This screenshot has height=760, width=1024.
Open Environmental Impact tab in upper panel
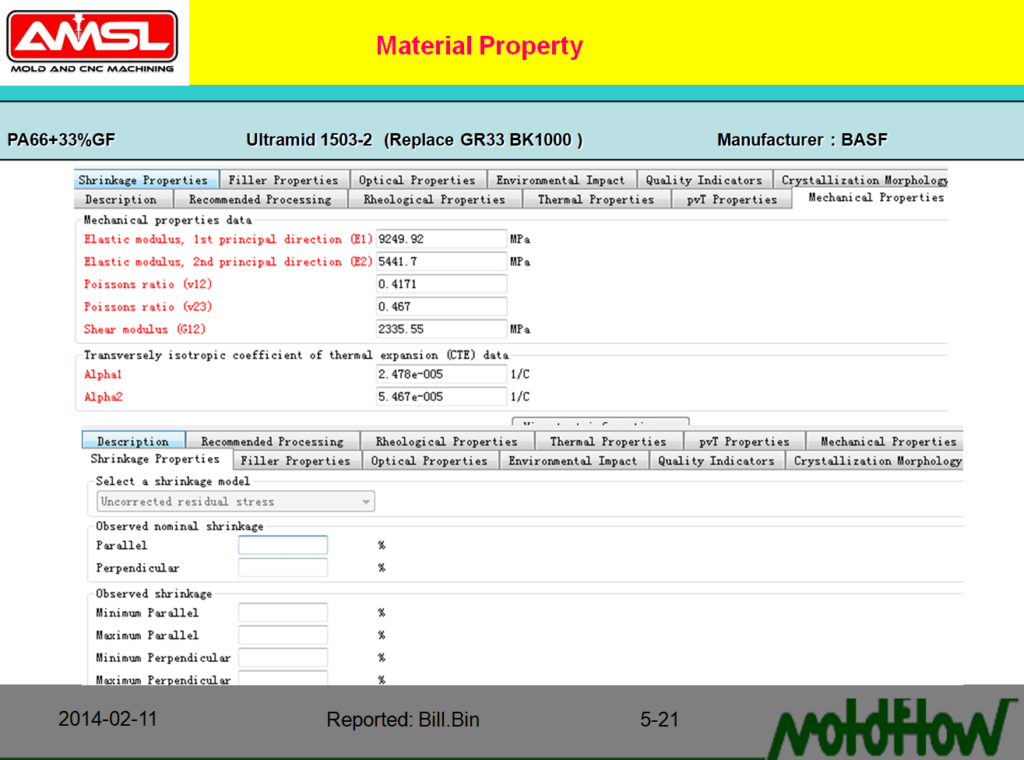pos(560,180)
